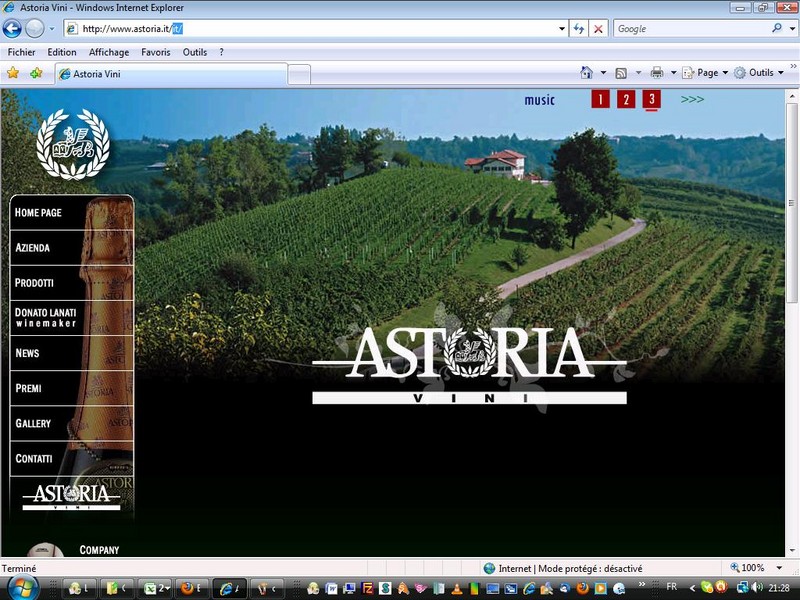Open the Prodotti section link

point(71,283)
